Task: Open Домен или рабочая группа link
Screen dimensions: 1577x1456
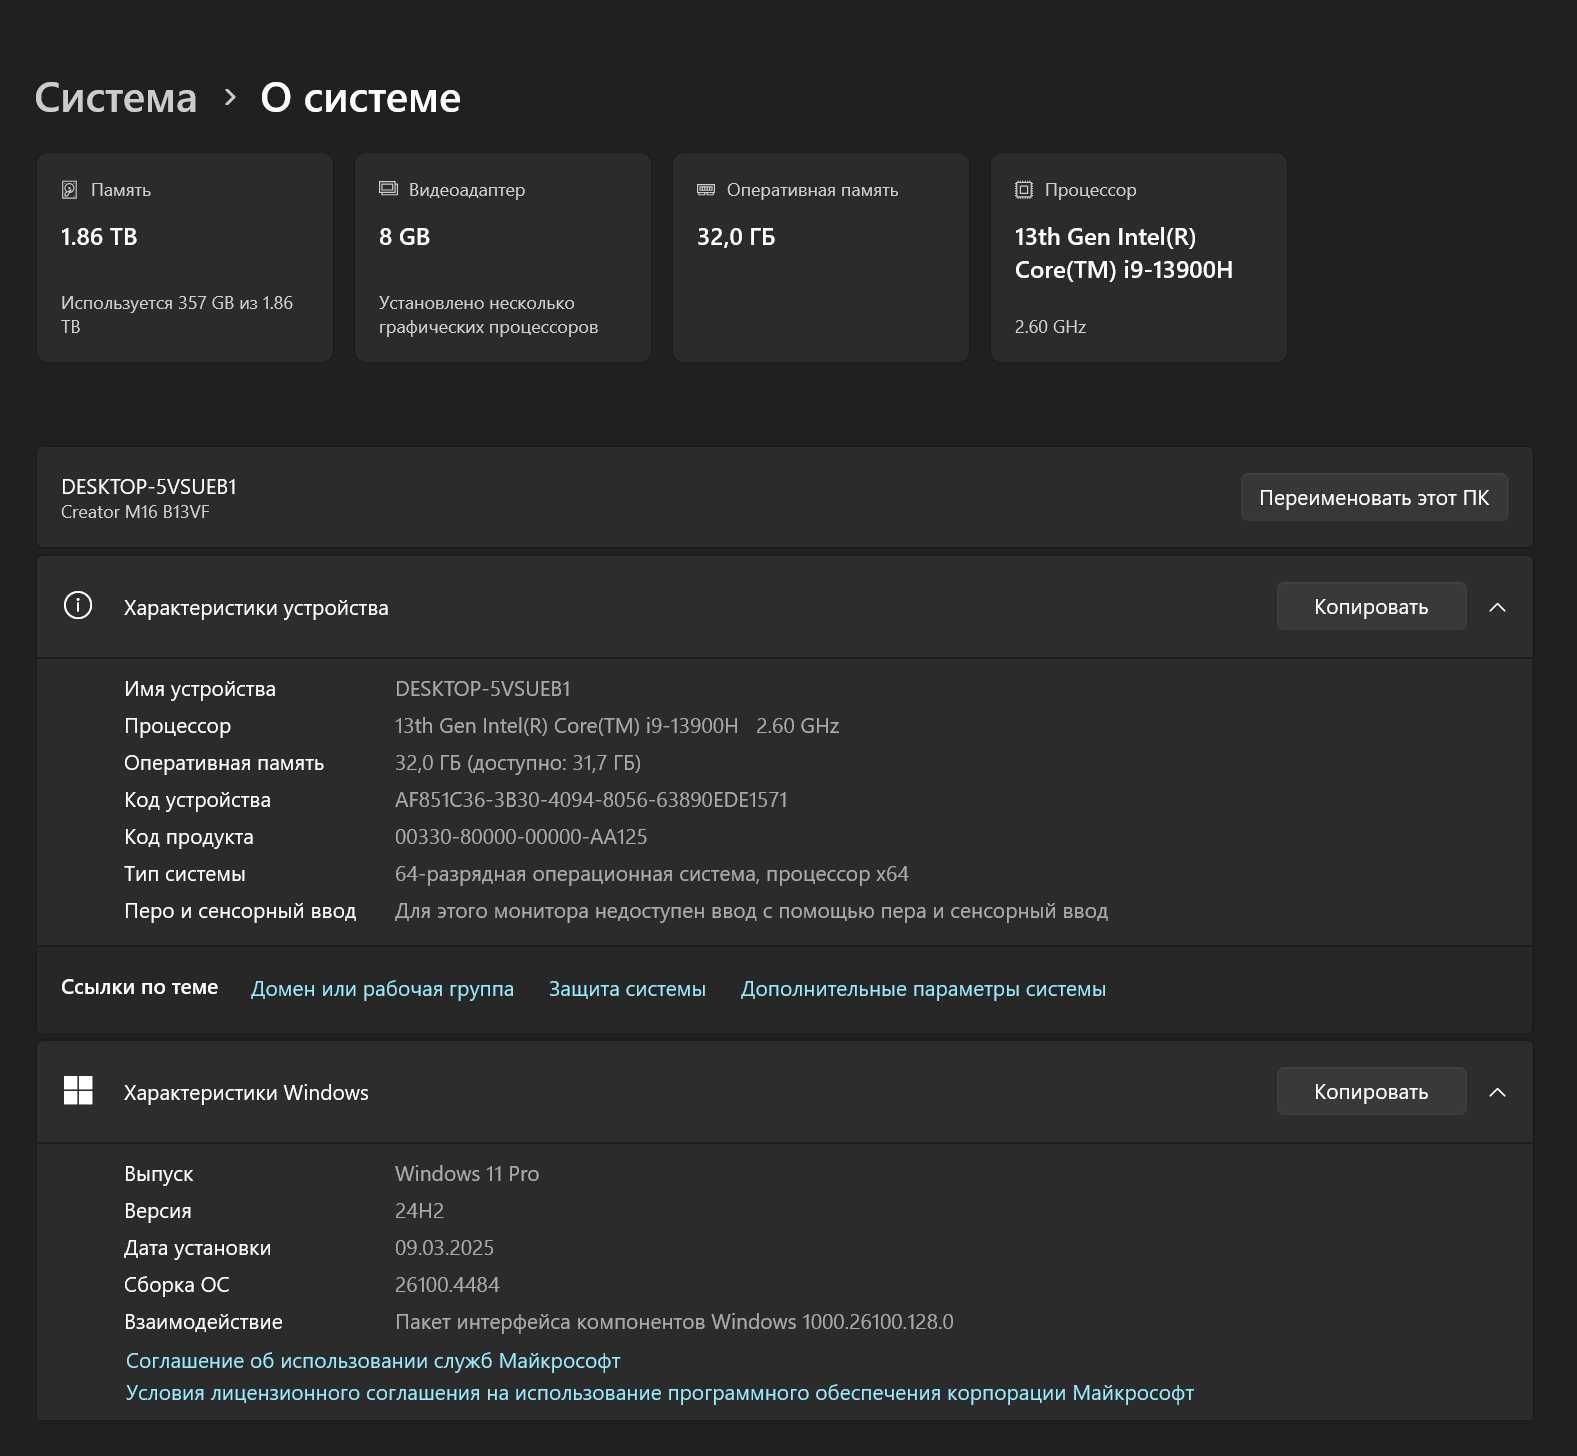Action: (x=382, y=989)
